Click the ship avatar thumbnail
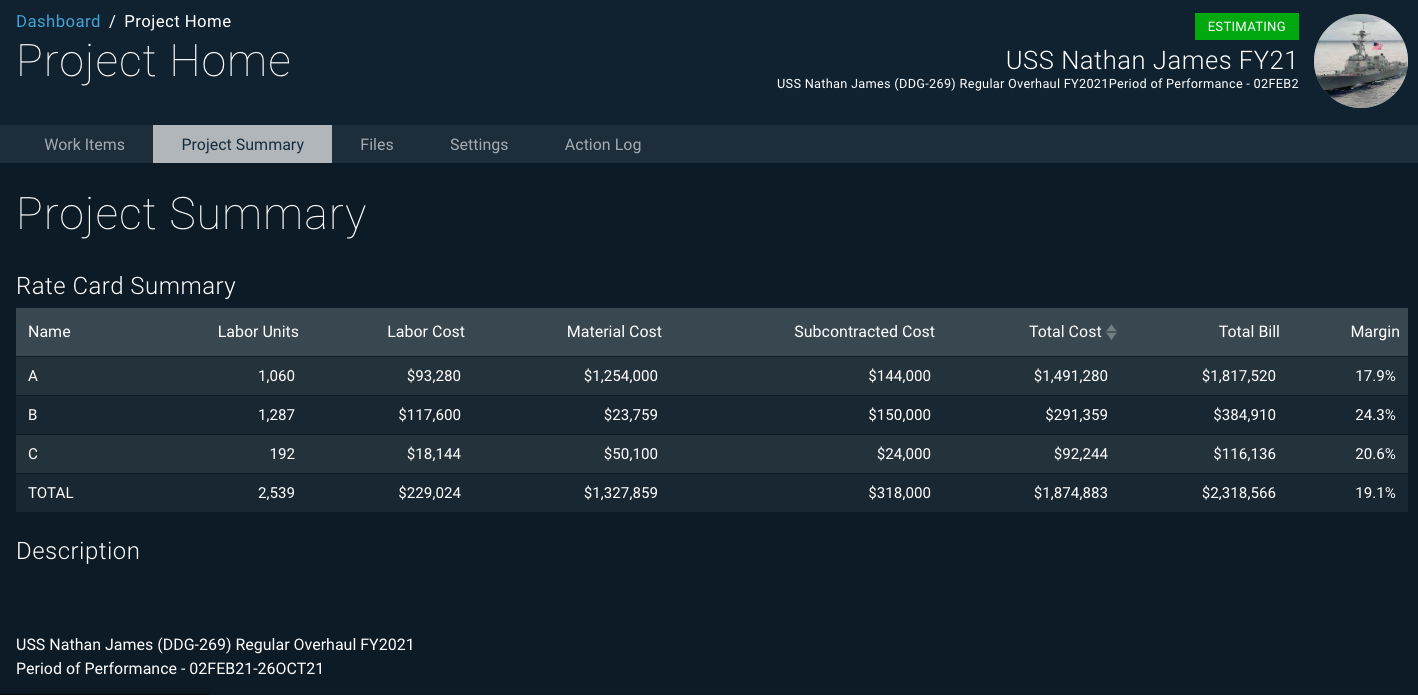Screen dimensions: 1418x695 (1360, 61)
